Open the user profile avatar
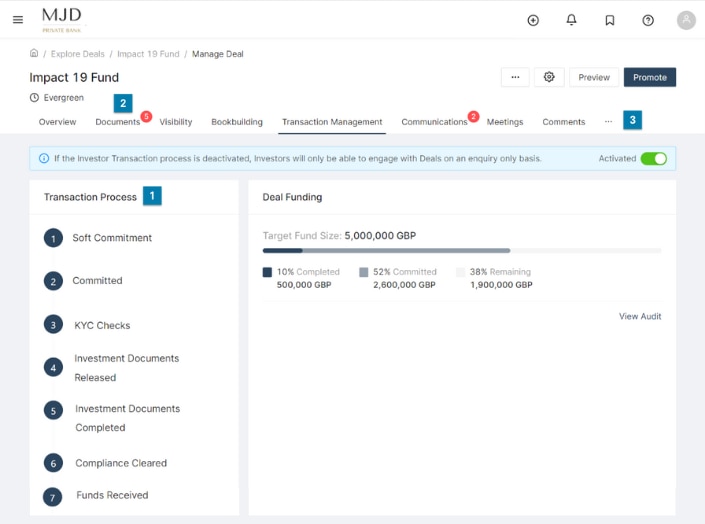The width and height of the screenshot is (705, 524). pyautogui.click(x=686, y=20)
